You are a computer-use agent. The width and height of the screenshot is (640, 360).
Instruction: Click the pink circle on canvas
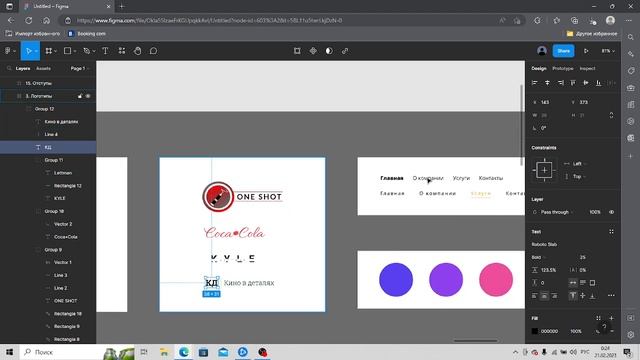pos(496,280)
